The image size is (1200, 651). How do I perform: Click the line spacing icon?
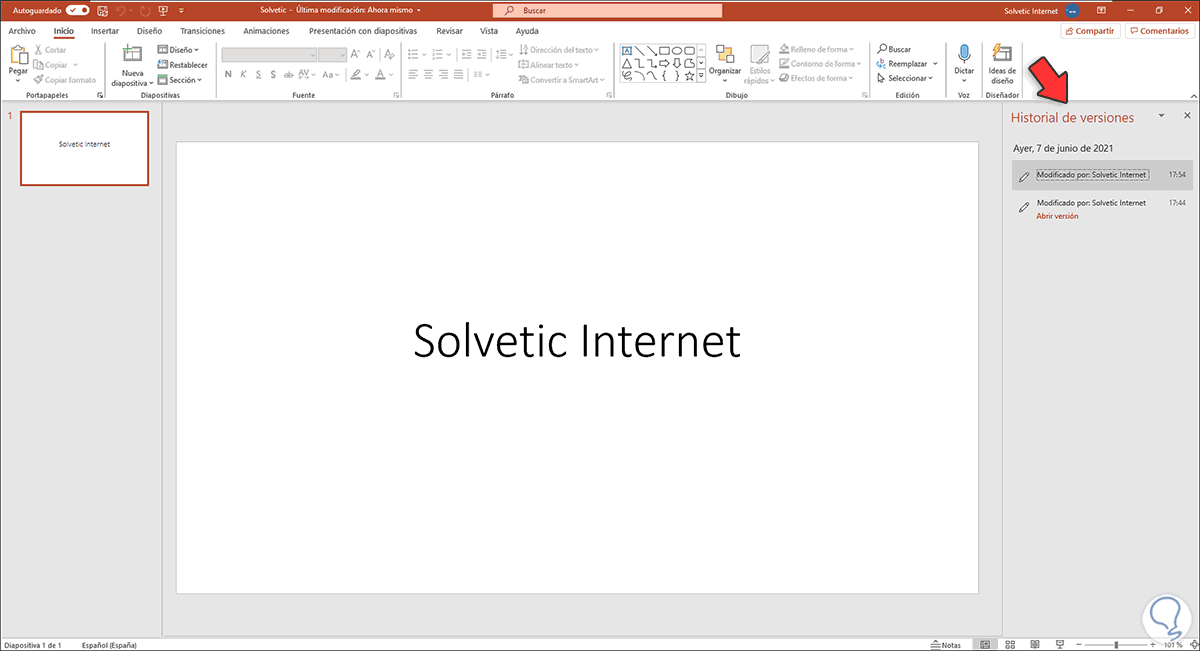pyautogui.click(x=501, y=55)
